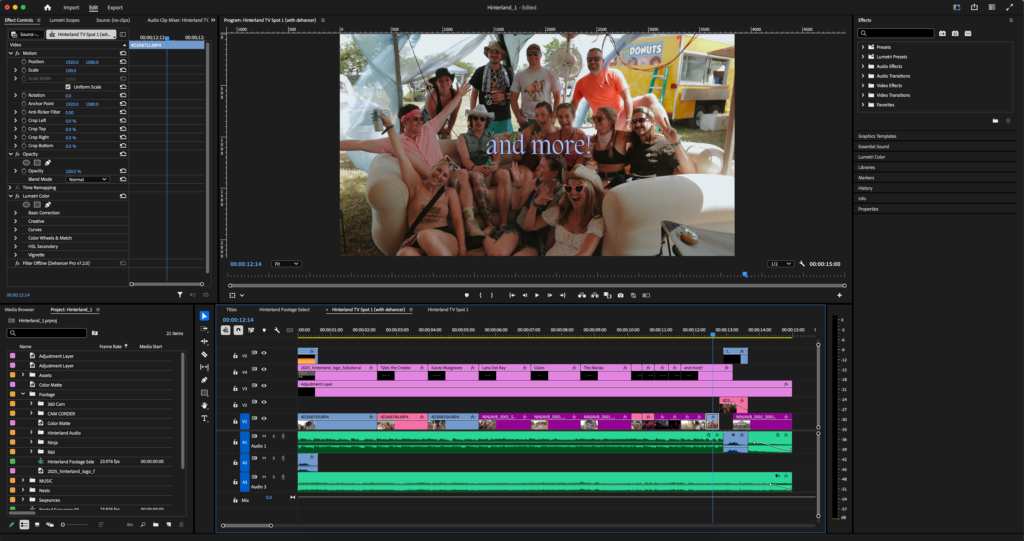The width and height of the screenshot is (1024, 541).
Task: Open the Properties panel
Action: (868, 209)
